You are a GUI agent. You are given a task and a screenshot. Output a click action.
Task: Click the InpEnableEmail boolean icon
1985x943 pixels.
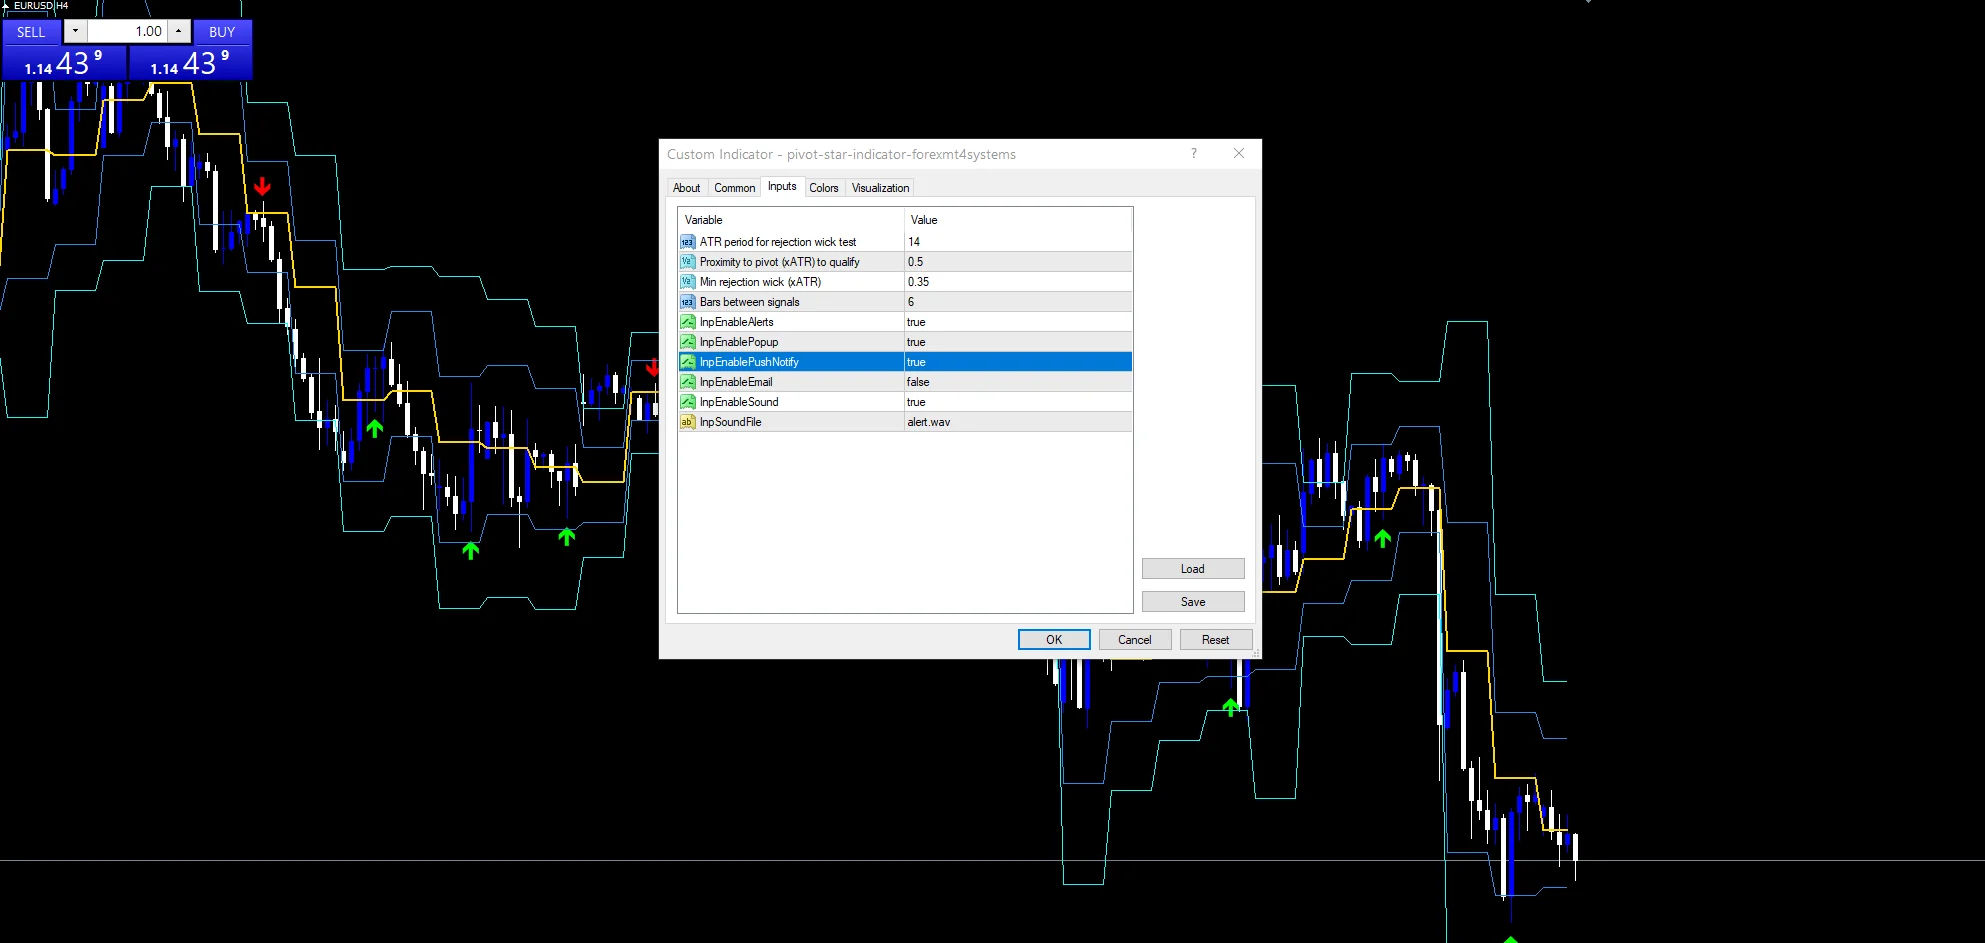click(x=687, y=382)
